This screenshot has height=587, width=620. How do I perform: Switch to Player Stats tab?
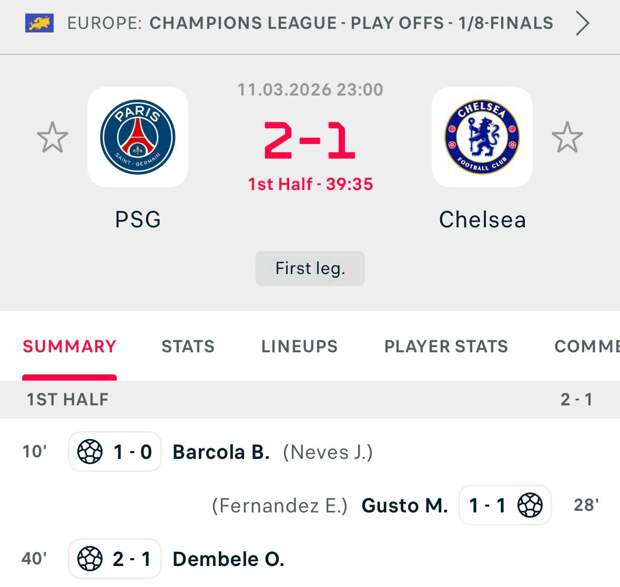pos(446,347)
